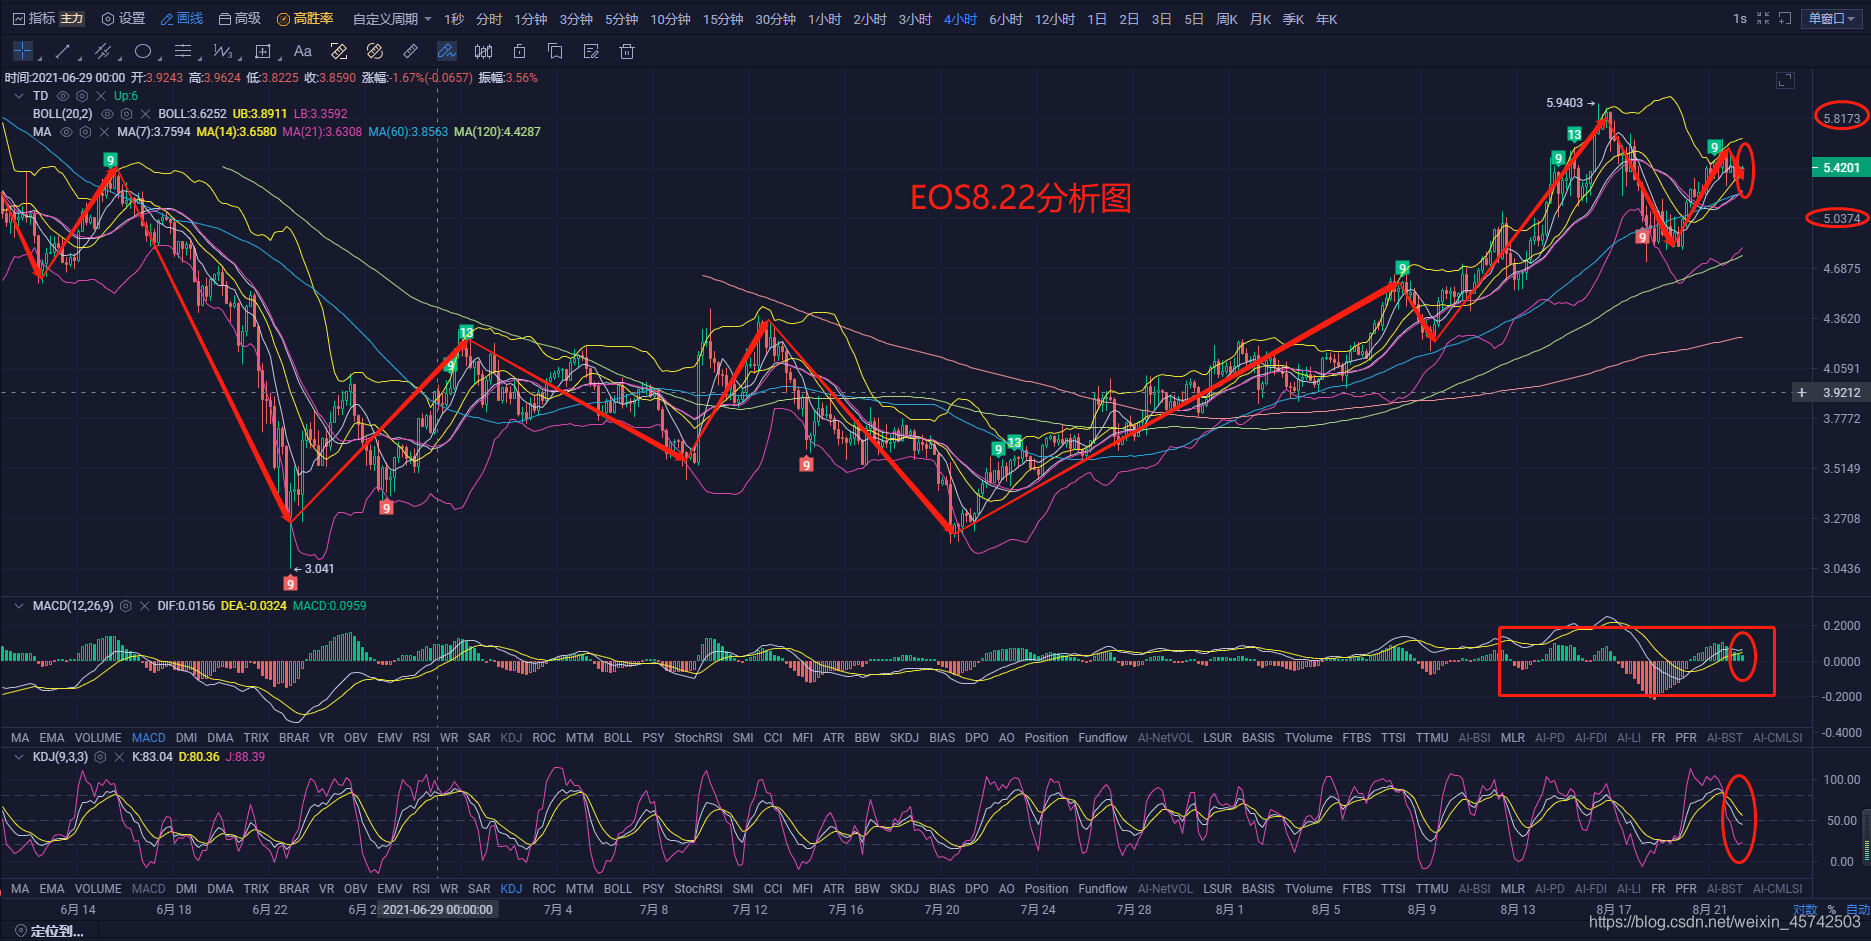Collapse the TD indicator row chevron
The image size is (1871, 941).
[x=19, y=96]
